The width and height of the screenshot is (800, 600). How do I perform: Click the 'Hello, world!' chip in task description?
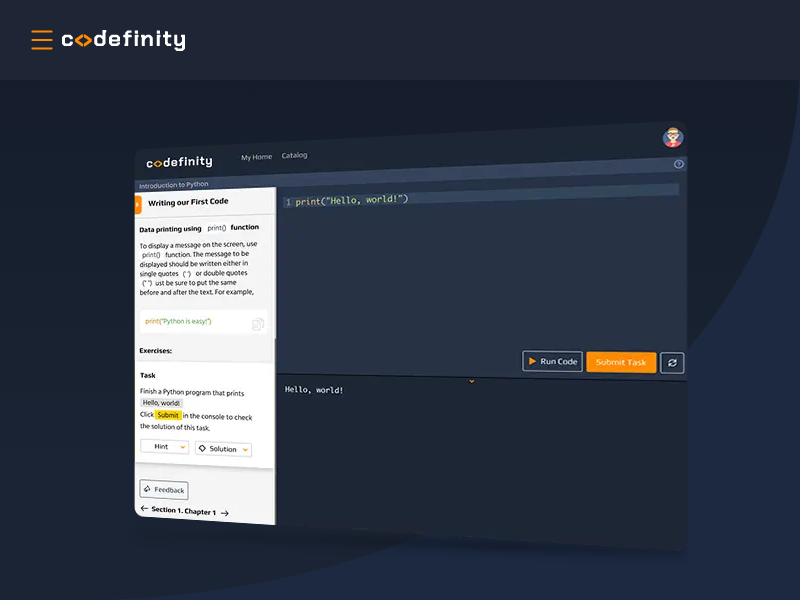tap(161, 403)
